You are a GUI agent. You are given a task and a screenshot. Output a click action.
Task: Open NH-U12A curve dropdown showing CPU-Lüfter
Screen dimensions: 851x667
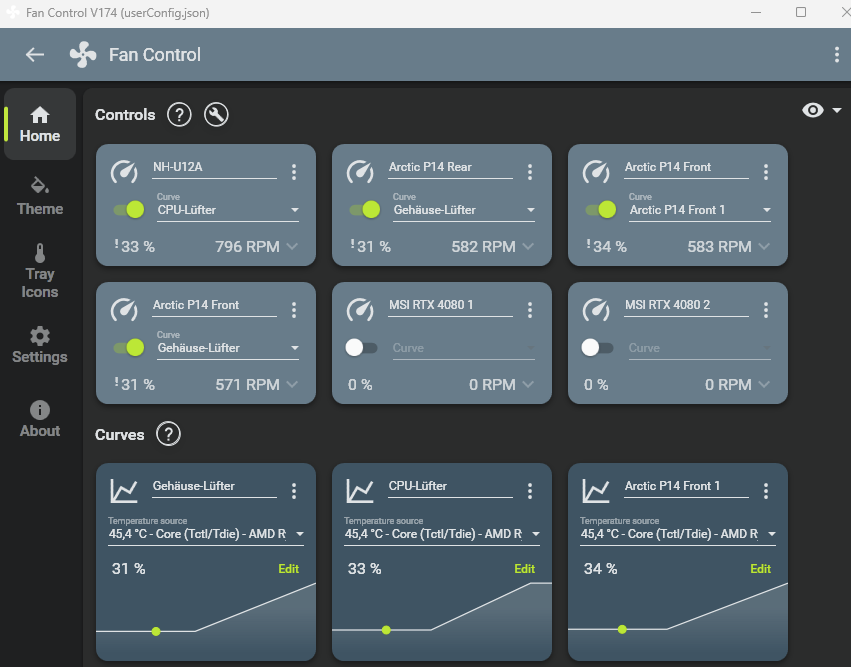[228, 210]
